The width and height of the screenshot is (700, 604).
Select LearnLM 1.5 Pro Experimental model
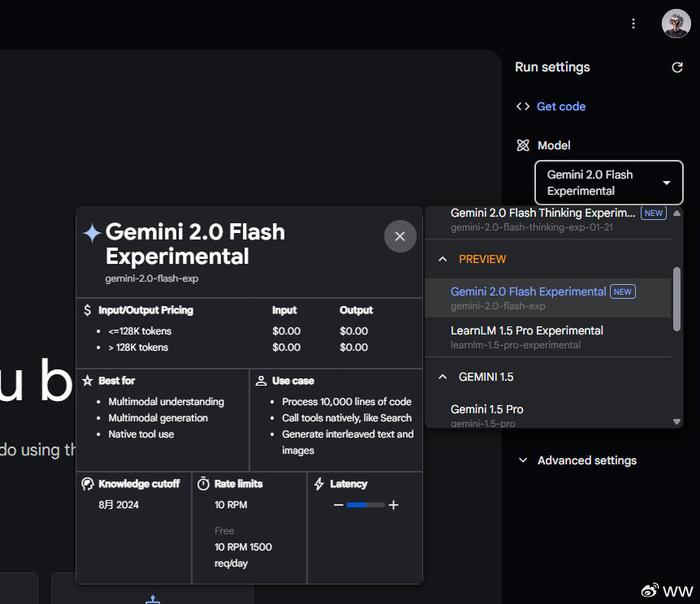click(547, 337)
